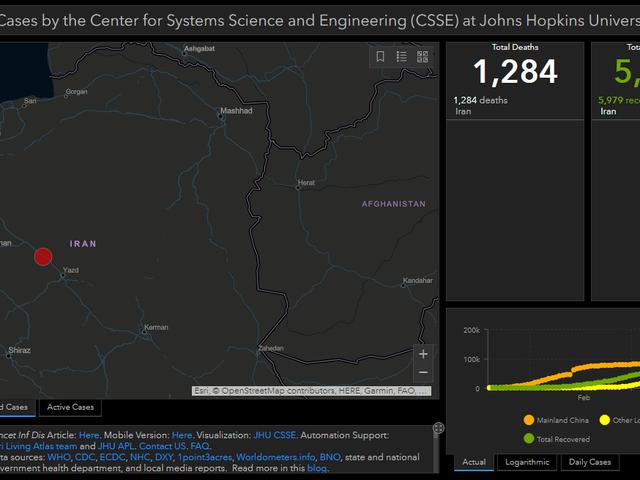640x480 pixels.
Task: Click the Gorgan city label
Action: click(76, 91)
